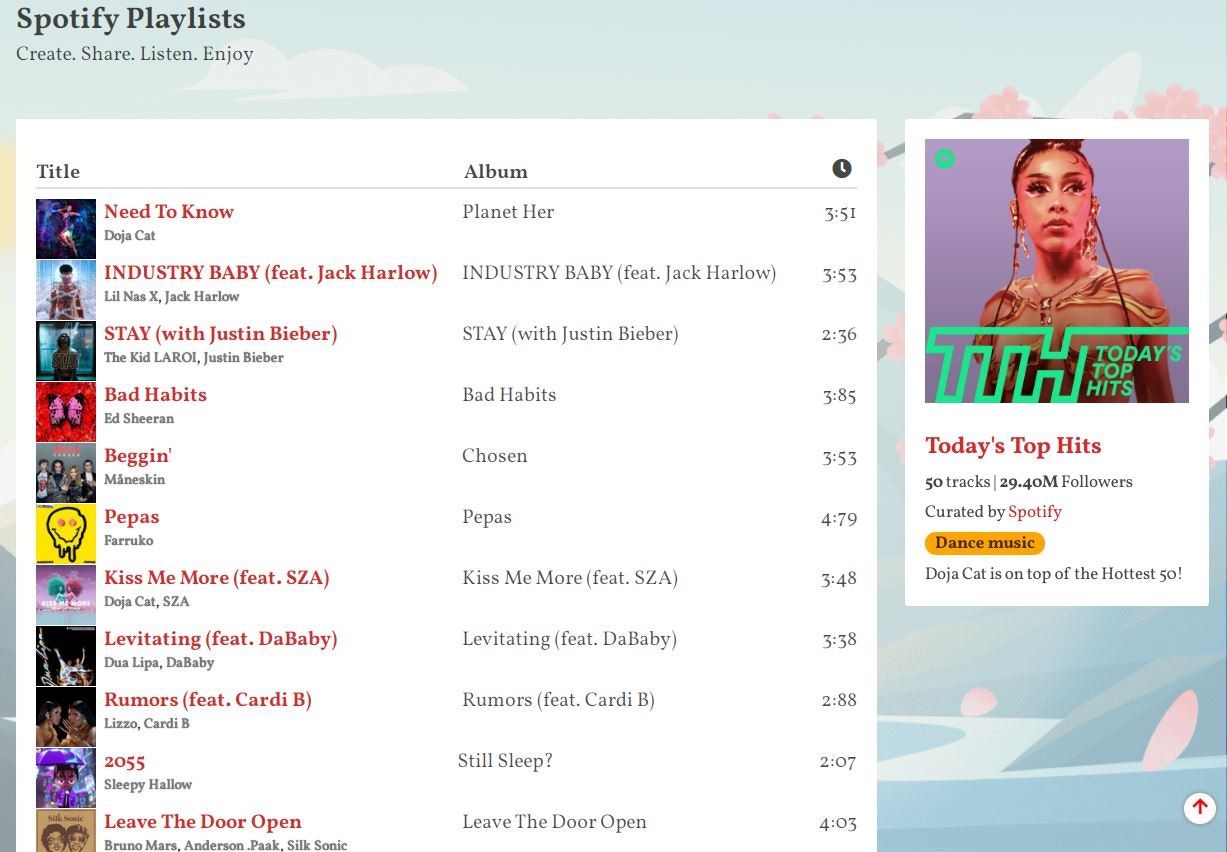1227x852 pixels.
Task: Click the Today's Top Hits cover image
Action: pyautogui.click(x=1056, y=270)
